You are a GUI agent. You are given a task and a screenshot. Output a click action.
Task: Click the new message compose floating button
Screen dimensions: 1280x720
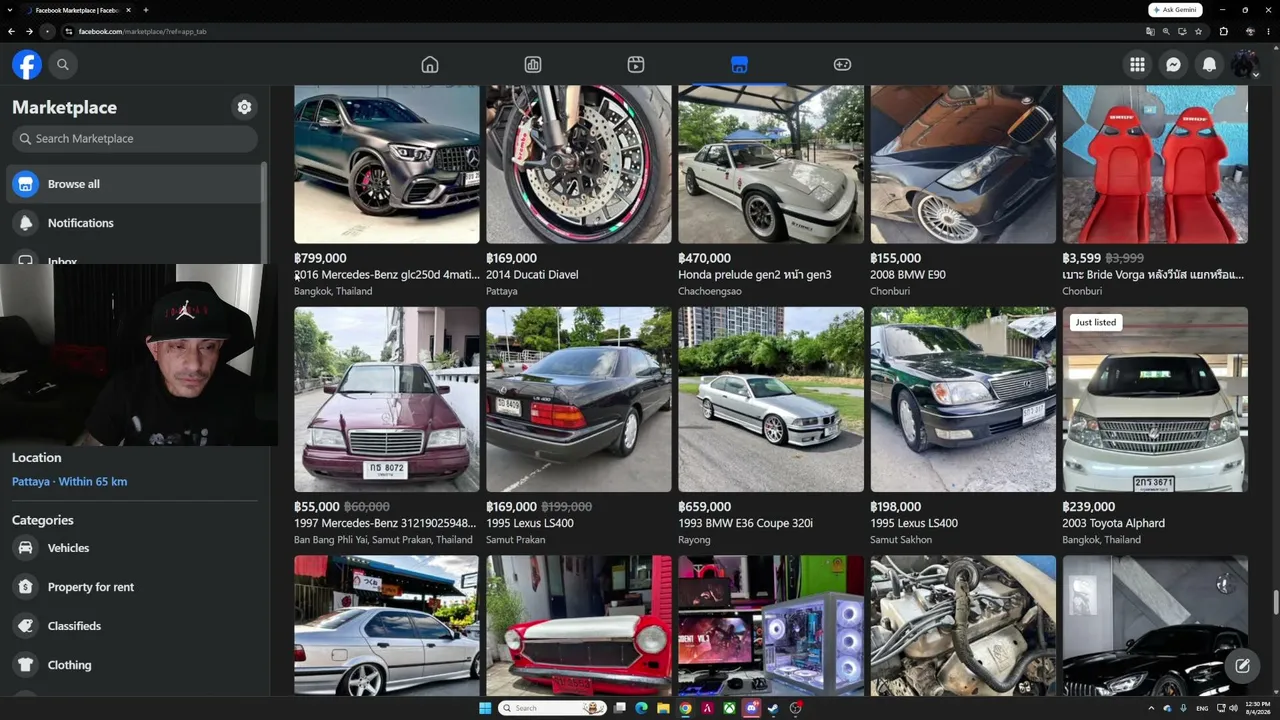pos(1242,666)
